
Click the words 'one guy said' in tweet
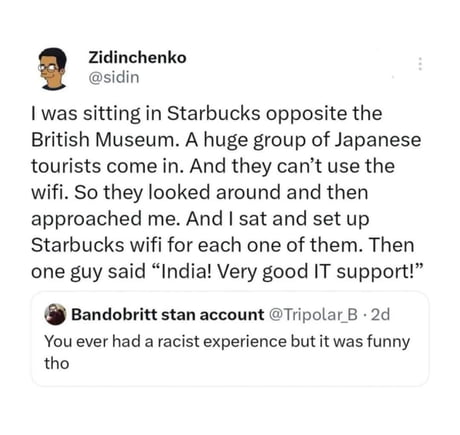[x=88, y=272]
